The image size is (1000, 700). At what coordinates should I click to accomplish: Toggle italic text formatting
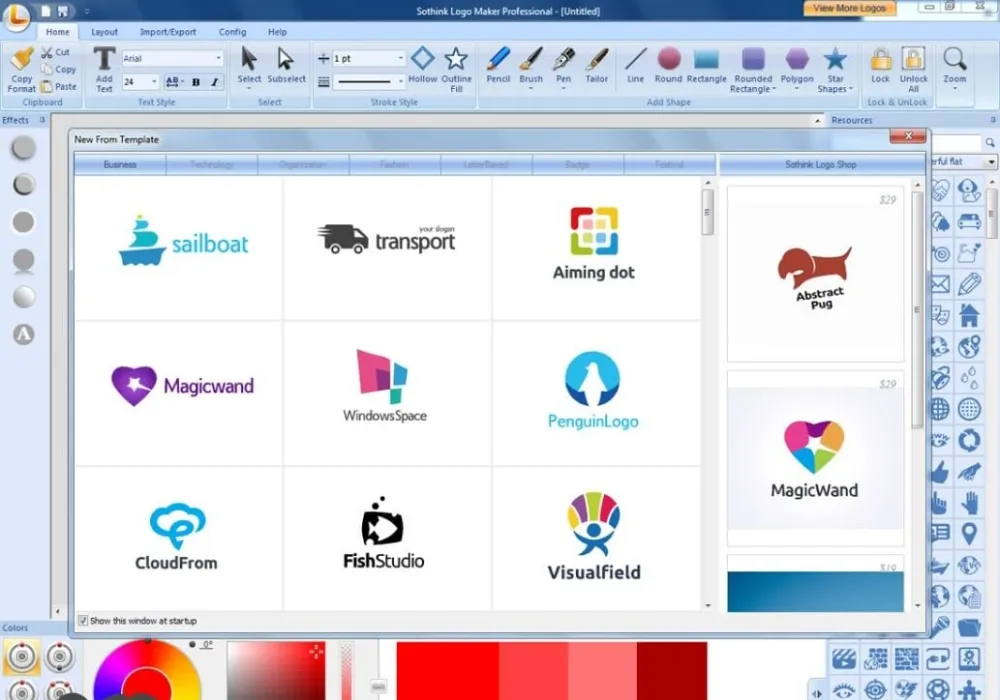[214, 81]
